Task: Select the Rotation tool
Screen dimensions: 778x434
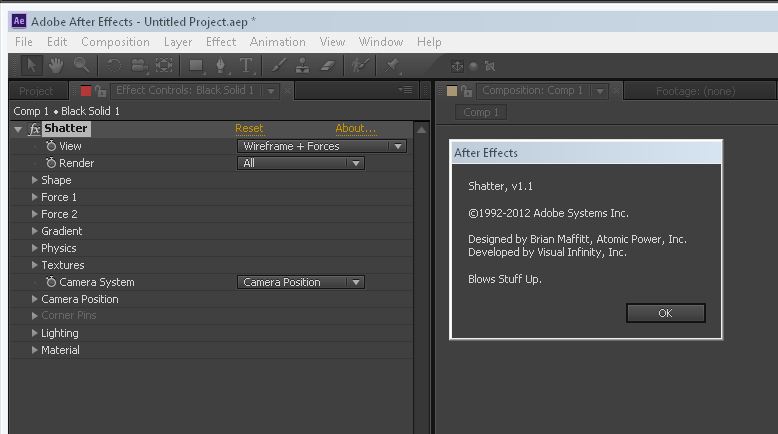Action: tap(114, 65)
